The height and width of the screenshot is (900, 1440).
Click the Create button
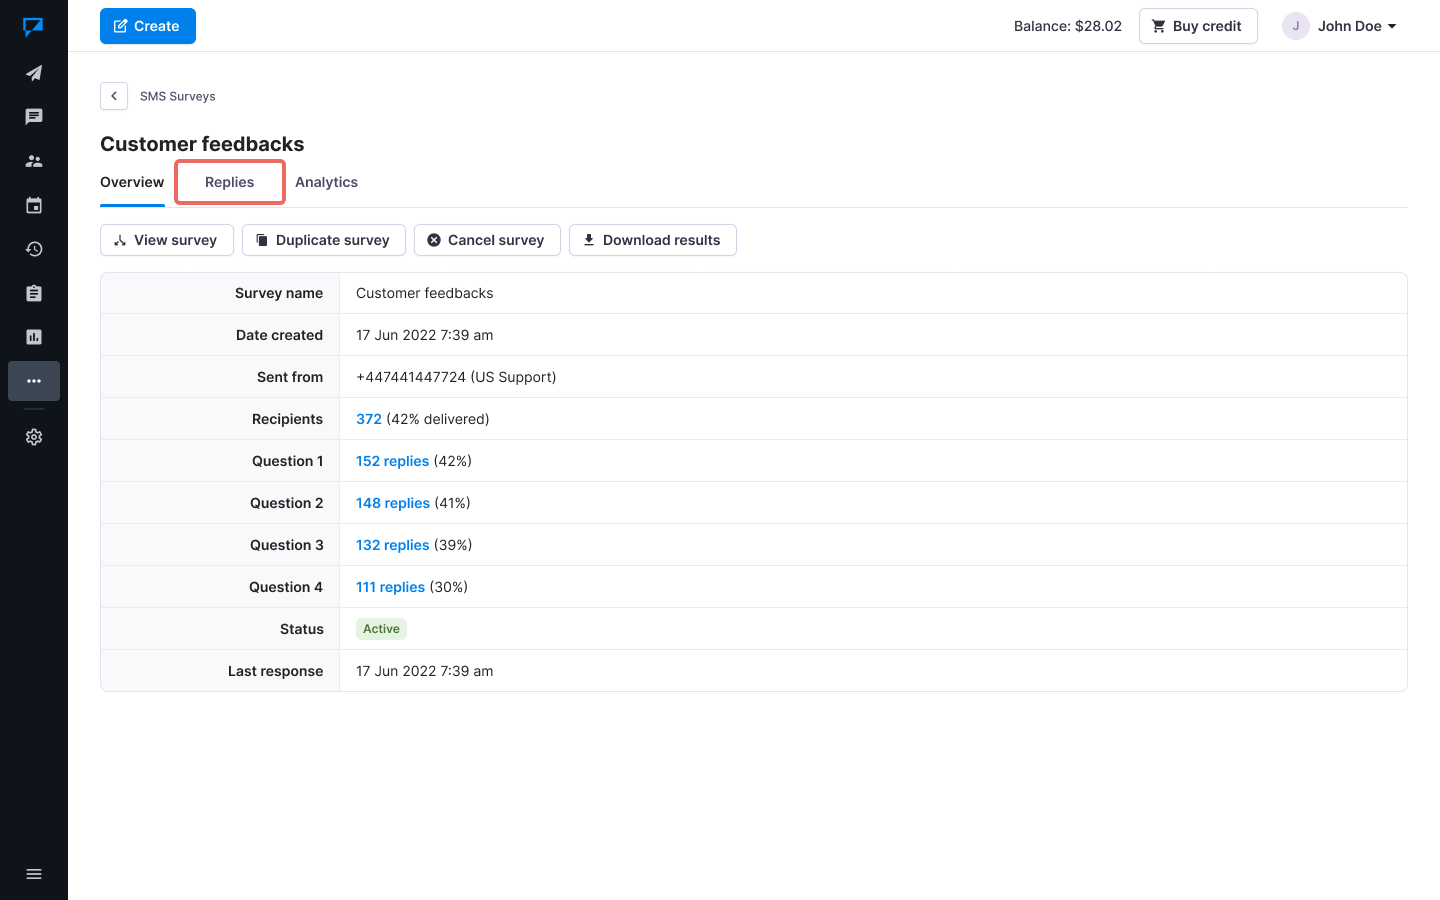(x=148, y=26)
